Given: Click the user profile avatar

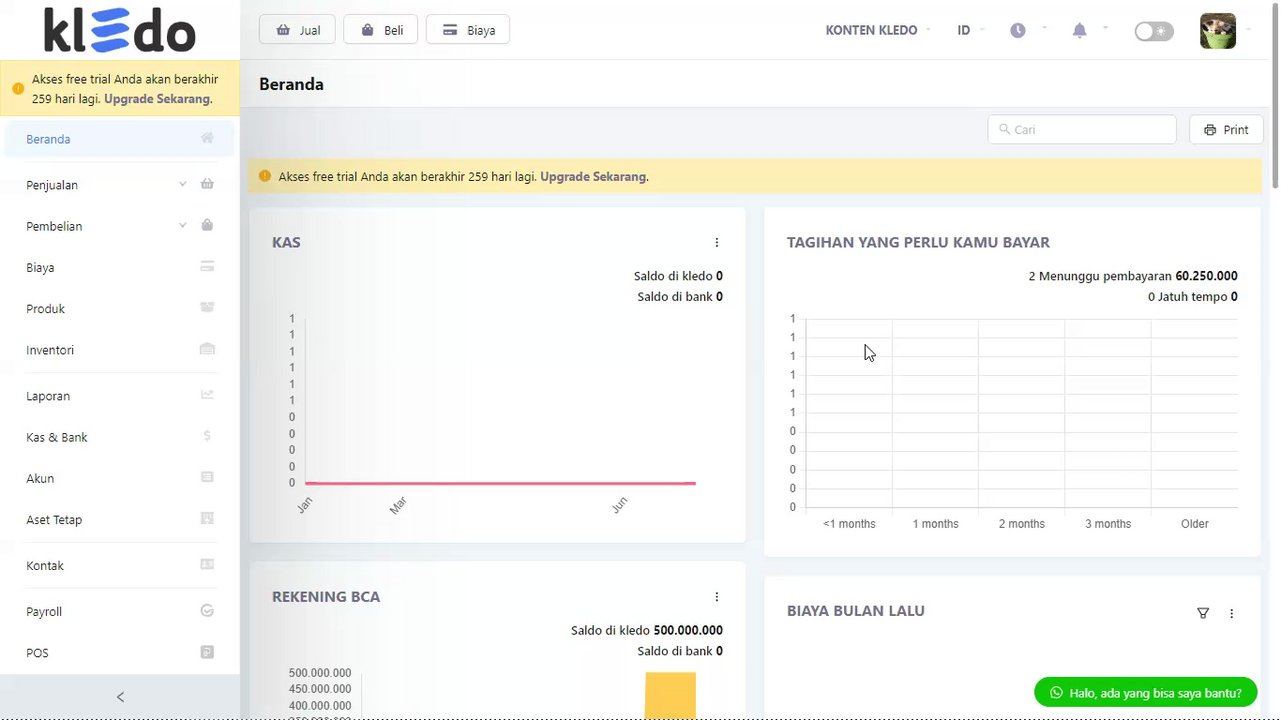Looking at the screenshot, I should coord(1217,31).
